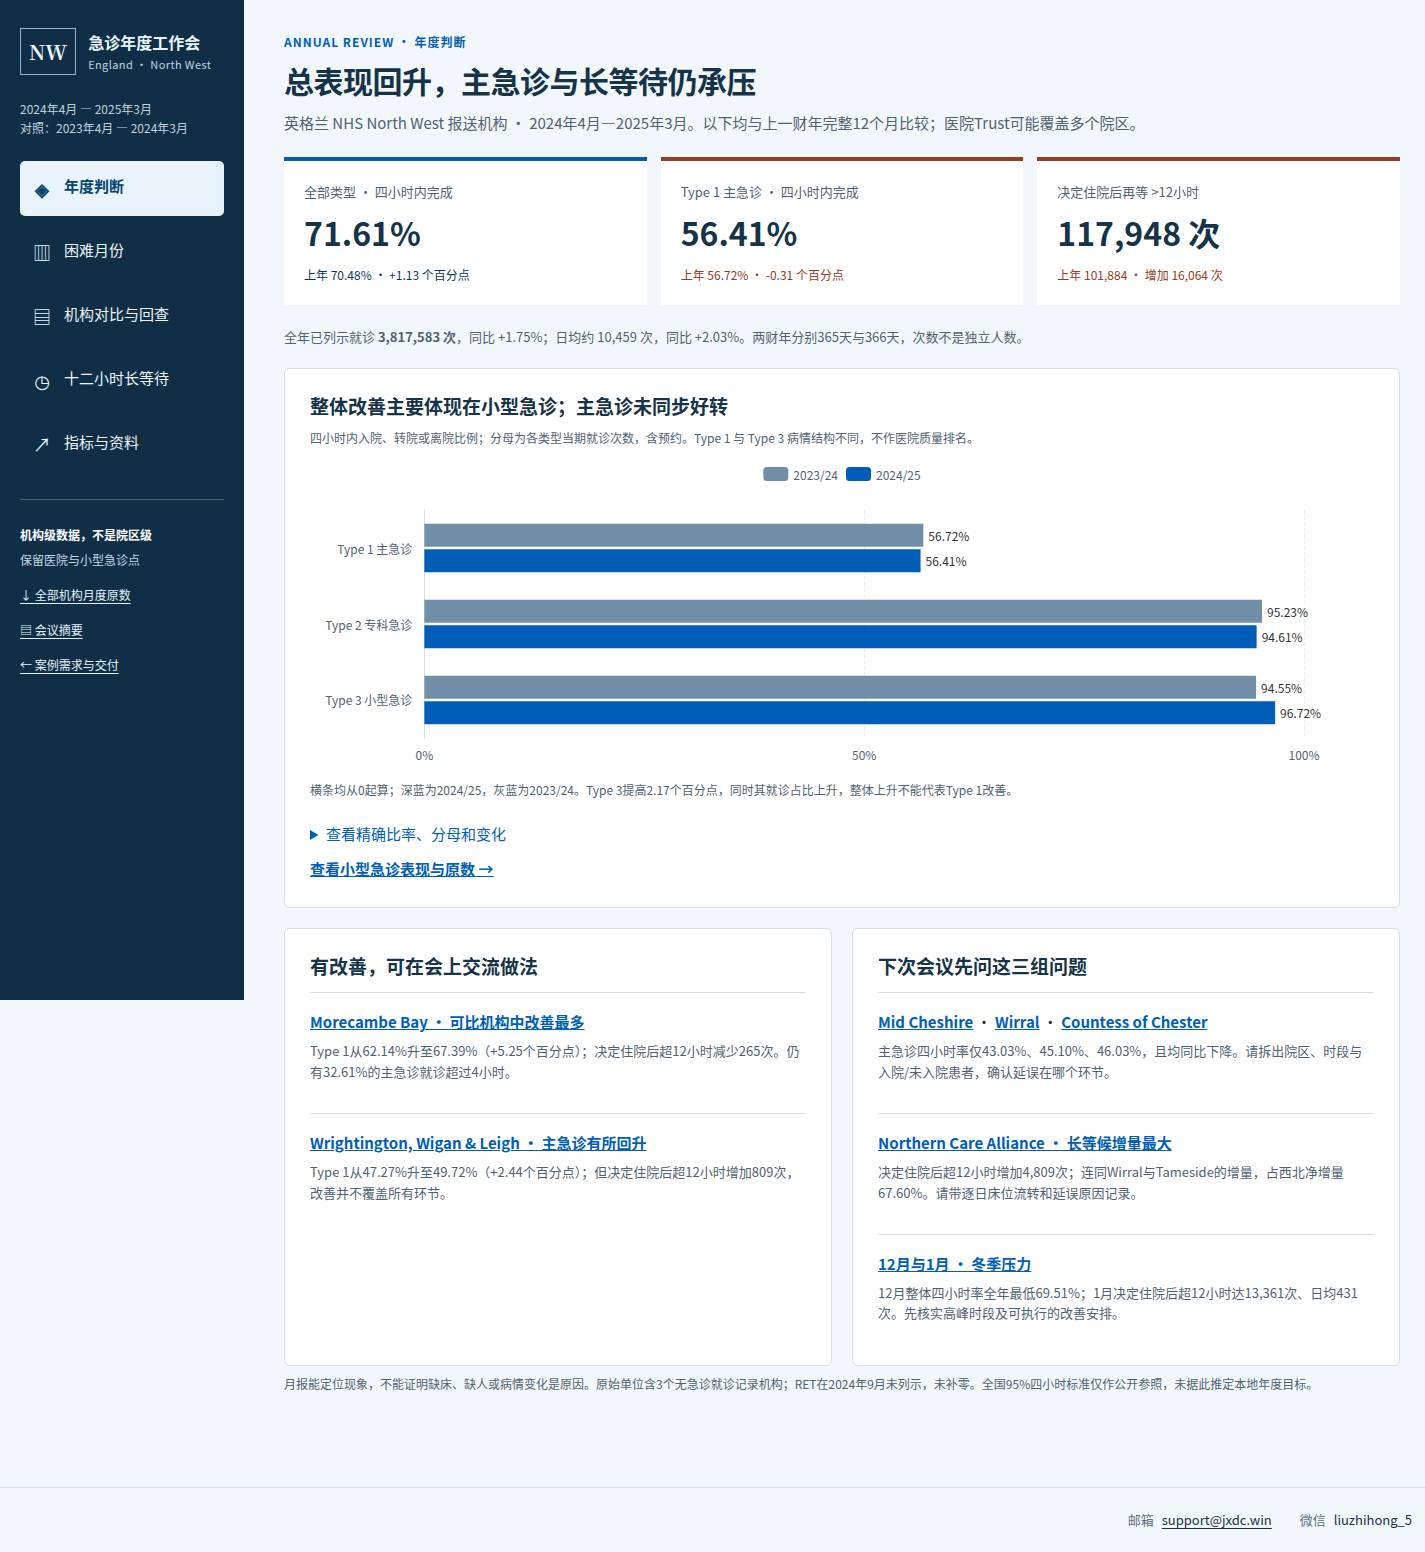The width and height of the screenshot is (1425, 1552).
Task: Toggle the 2024/25 legend swatch
Action: [x=858, y=475]
